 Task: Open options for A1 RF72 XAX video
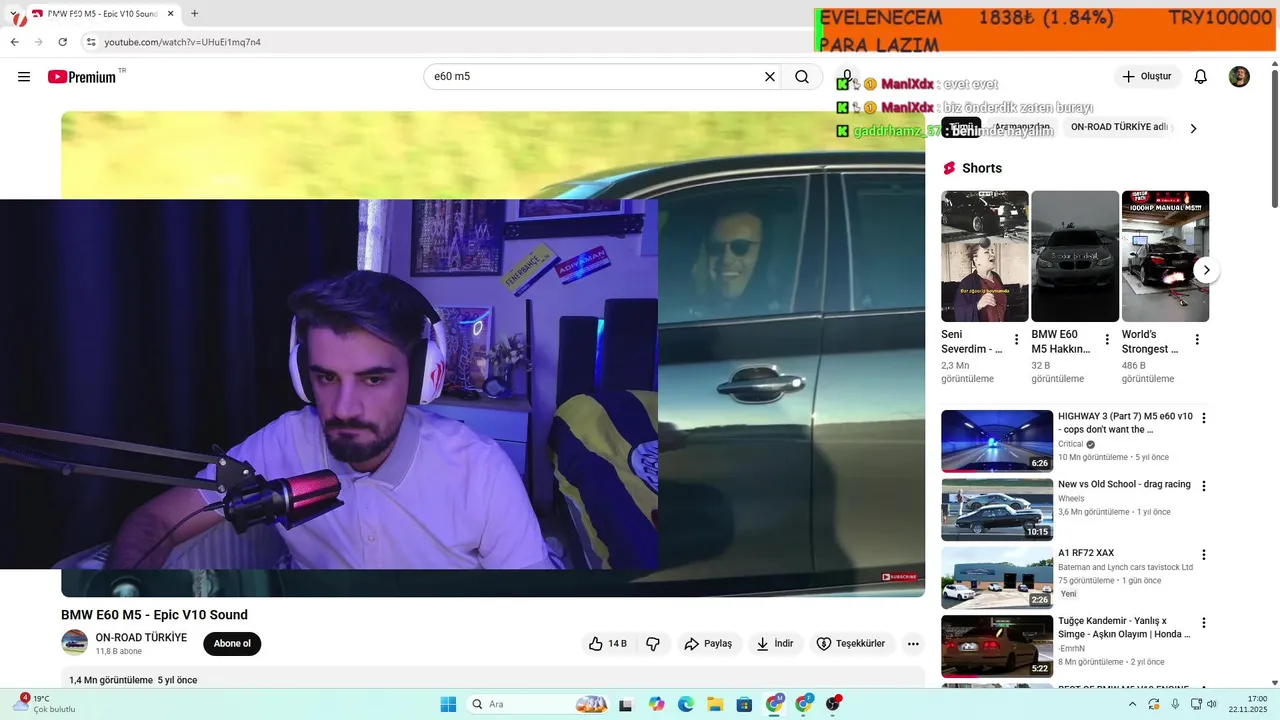(x=1204, y=555)
